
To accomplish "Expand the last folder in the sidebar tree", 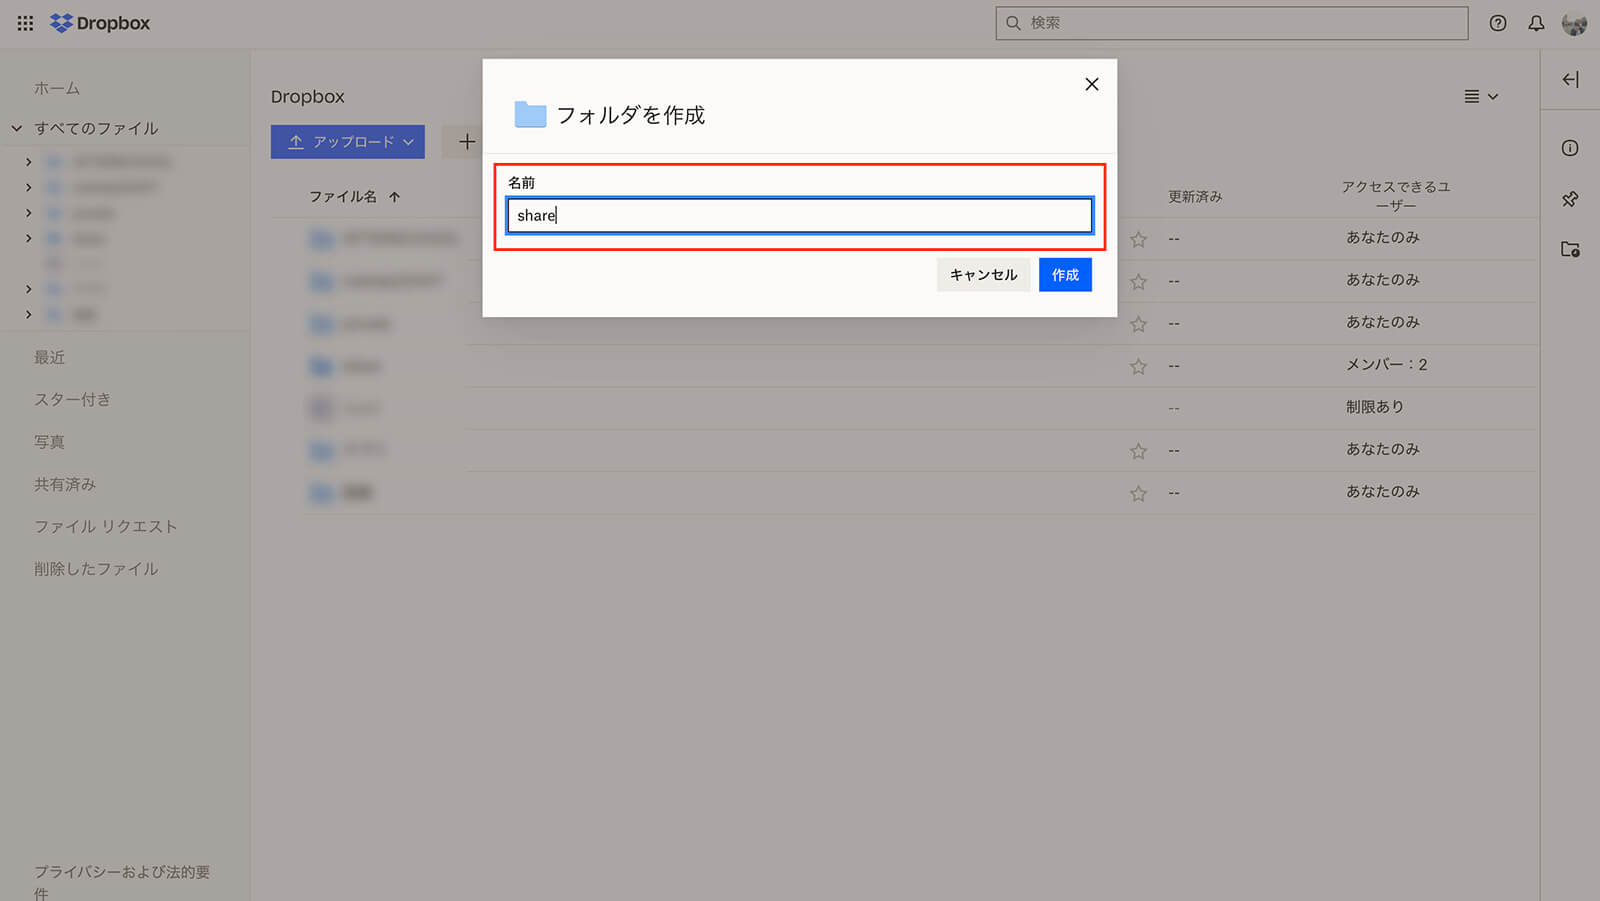I will (28, 314).
